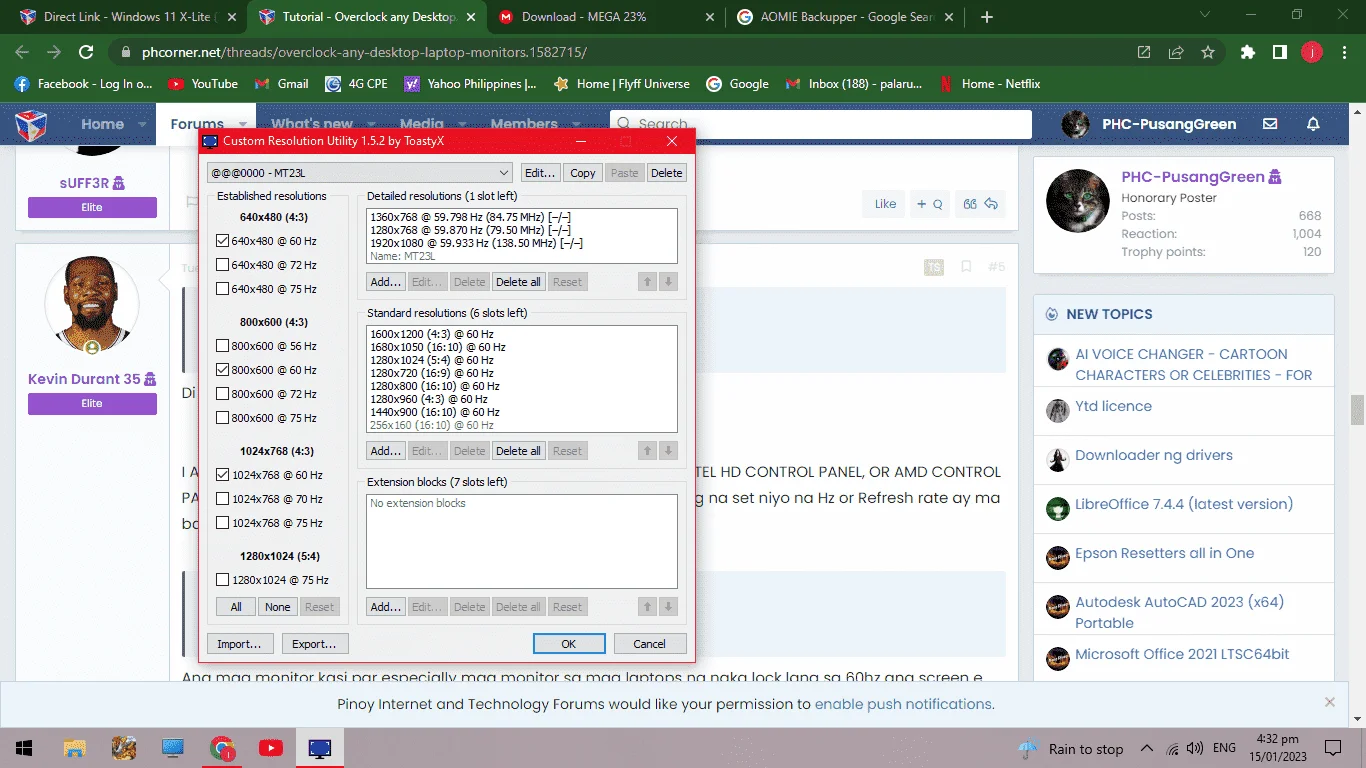Open the Home menu in forum navbar
Viewport: 1366px width, 768px height.
[102, 124]
